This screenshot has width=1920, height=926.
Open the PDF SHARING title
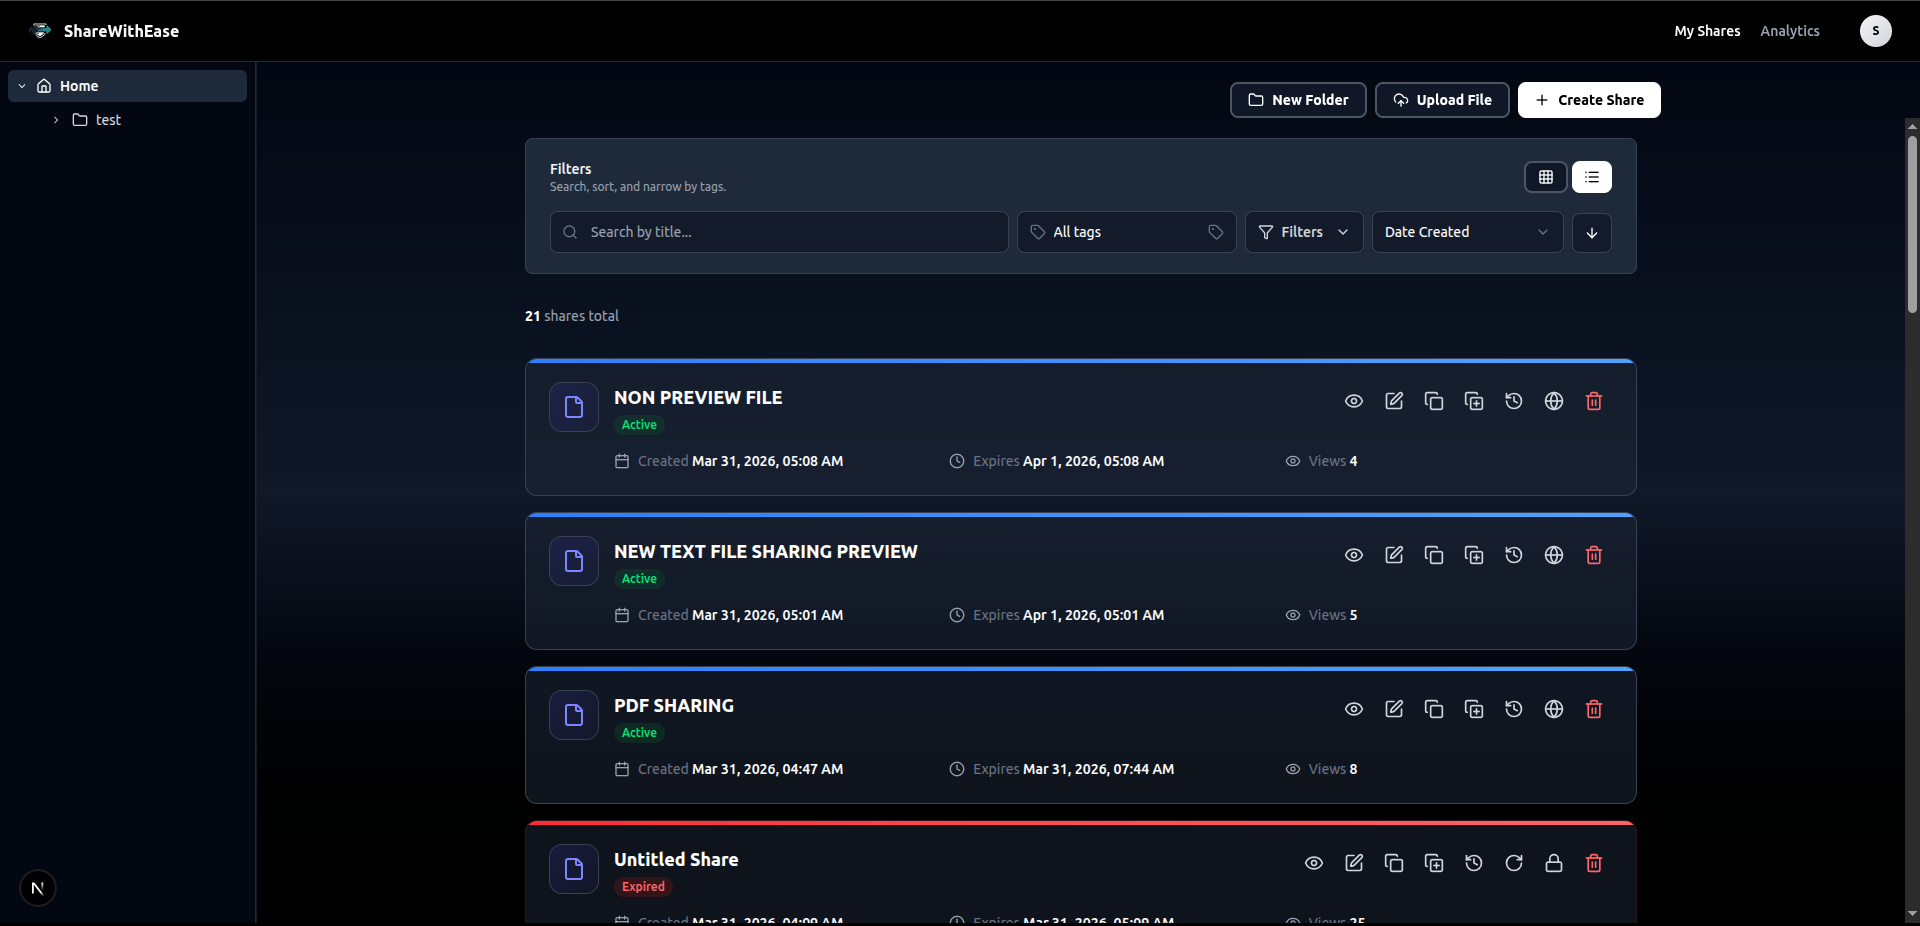(674, 706)
